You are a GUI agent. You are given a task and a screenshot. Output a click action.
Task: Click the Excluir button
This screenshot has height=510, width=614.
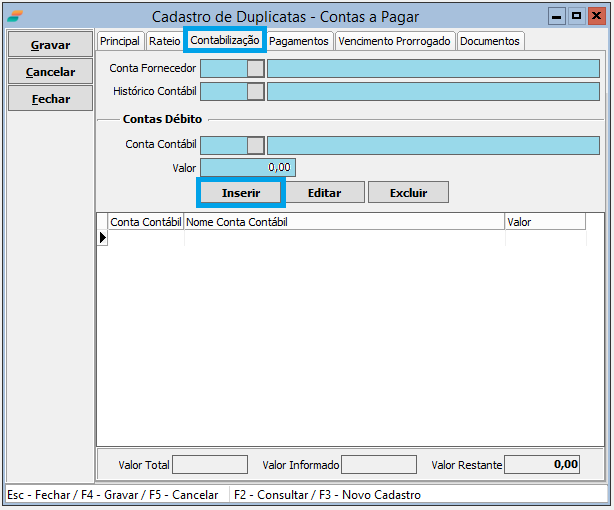tap(408, 192)
